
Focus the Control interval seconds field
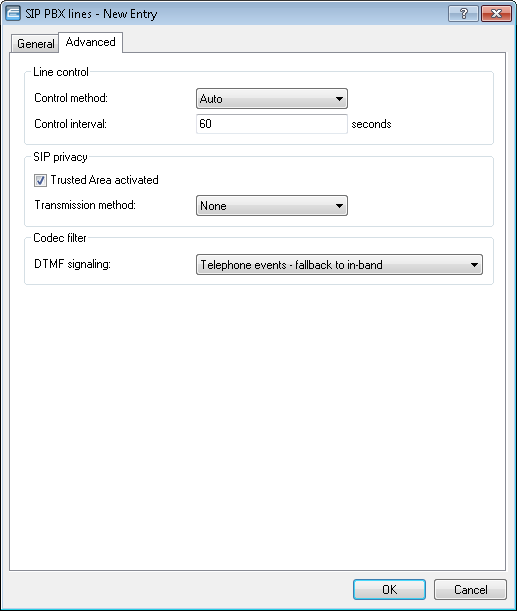pyautogui.click(x=272, y=124)
